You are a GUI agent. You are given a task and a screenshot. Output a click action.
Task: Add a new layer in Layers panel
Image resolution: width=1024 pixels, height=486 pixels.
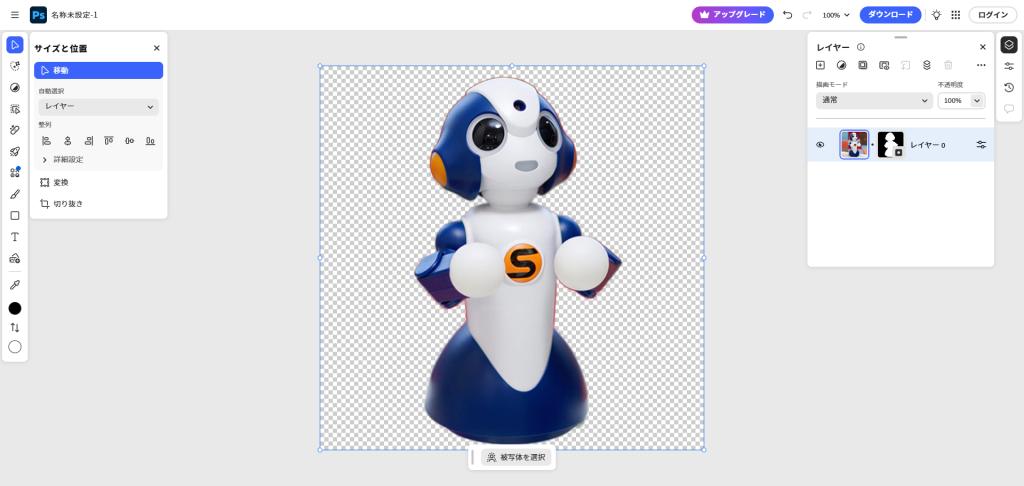click(821, 65)
